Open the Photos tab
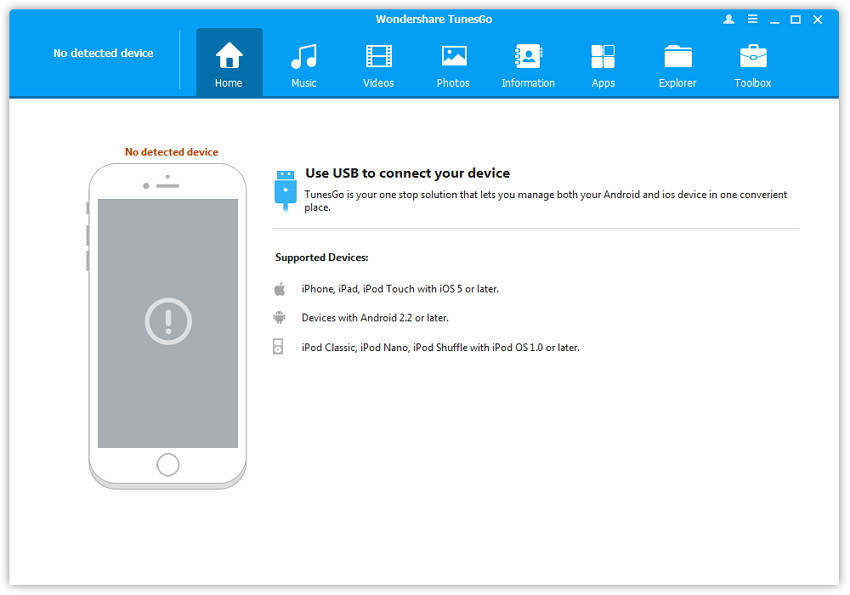The image size is (850, 595). [453, 64]
